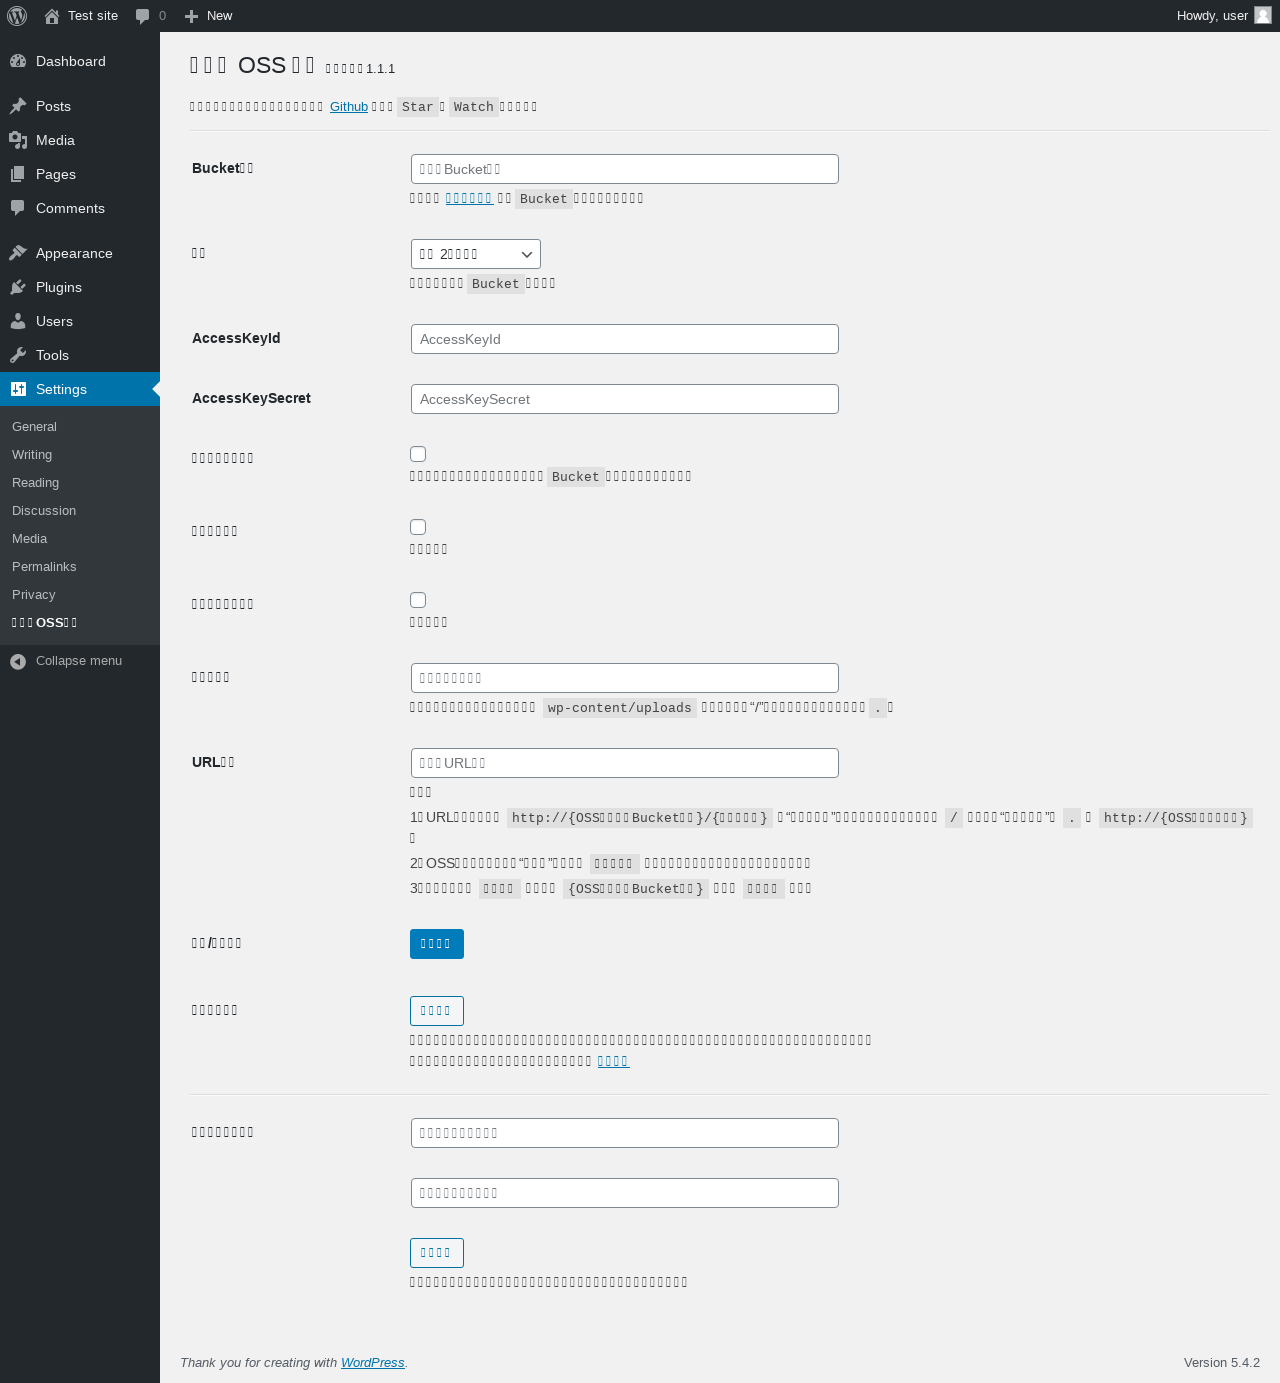Screen dimensions: 1280x1383
Task: Open Appearance via the paintbrush icon
Action: click(x=18, y=253)
